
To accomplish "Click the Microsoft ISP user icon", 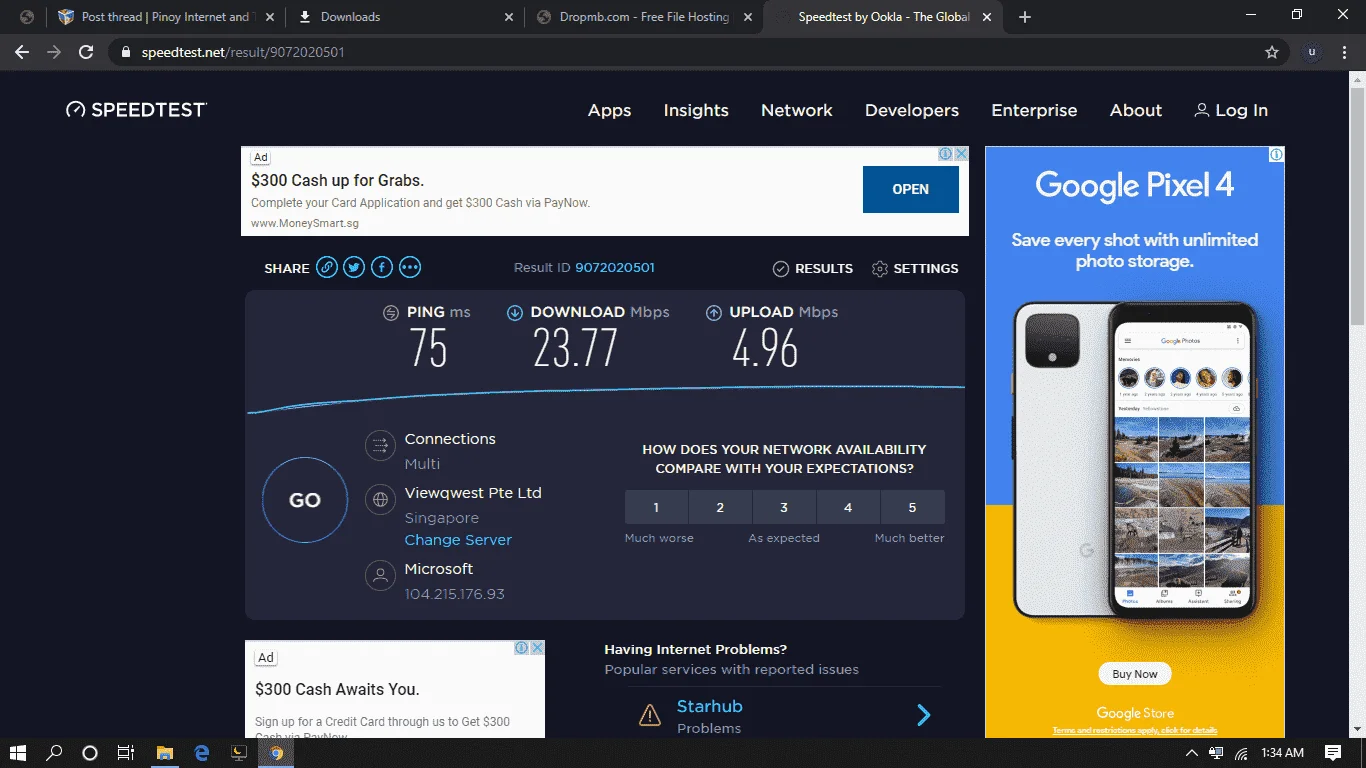I will [380, 575].
